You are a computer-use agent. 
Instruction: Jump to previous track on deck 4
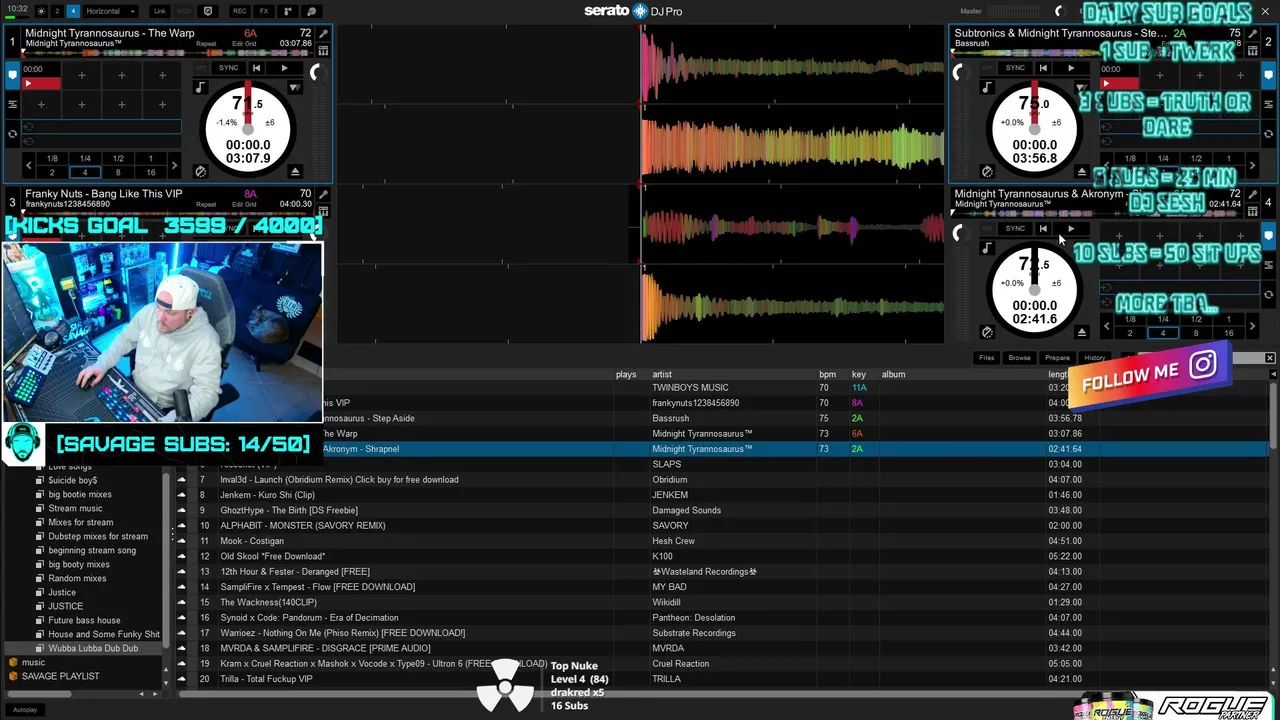(x=1043, y=228)
